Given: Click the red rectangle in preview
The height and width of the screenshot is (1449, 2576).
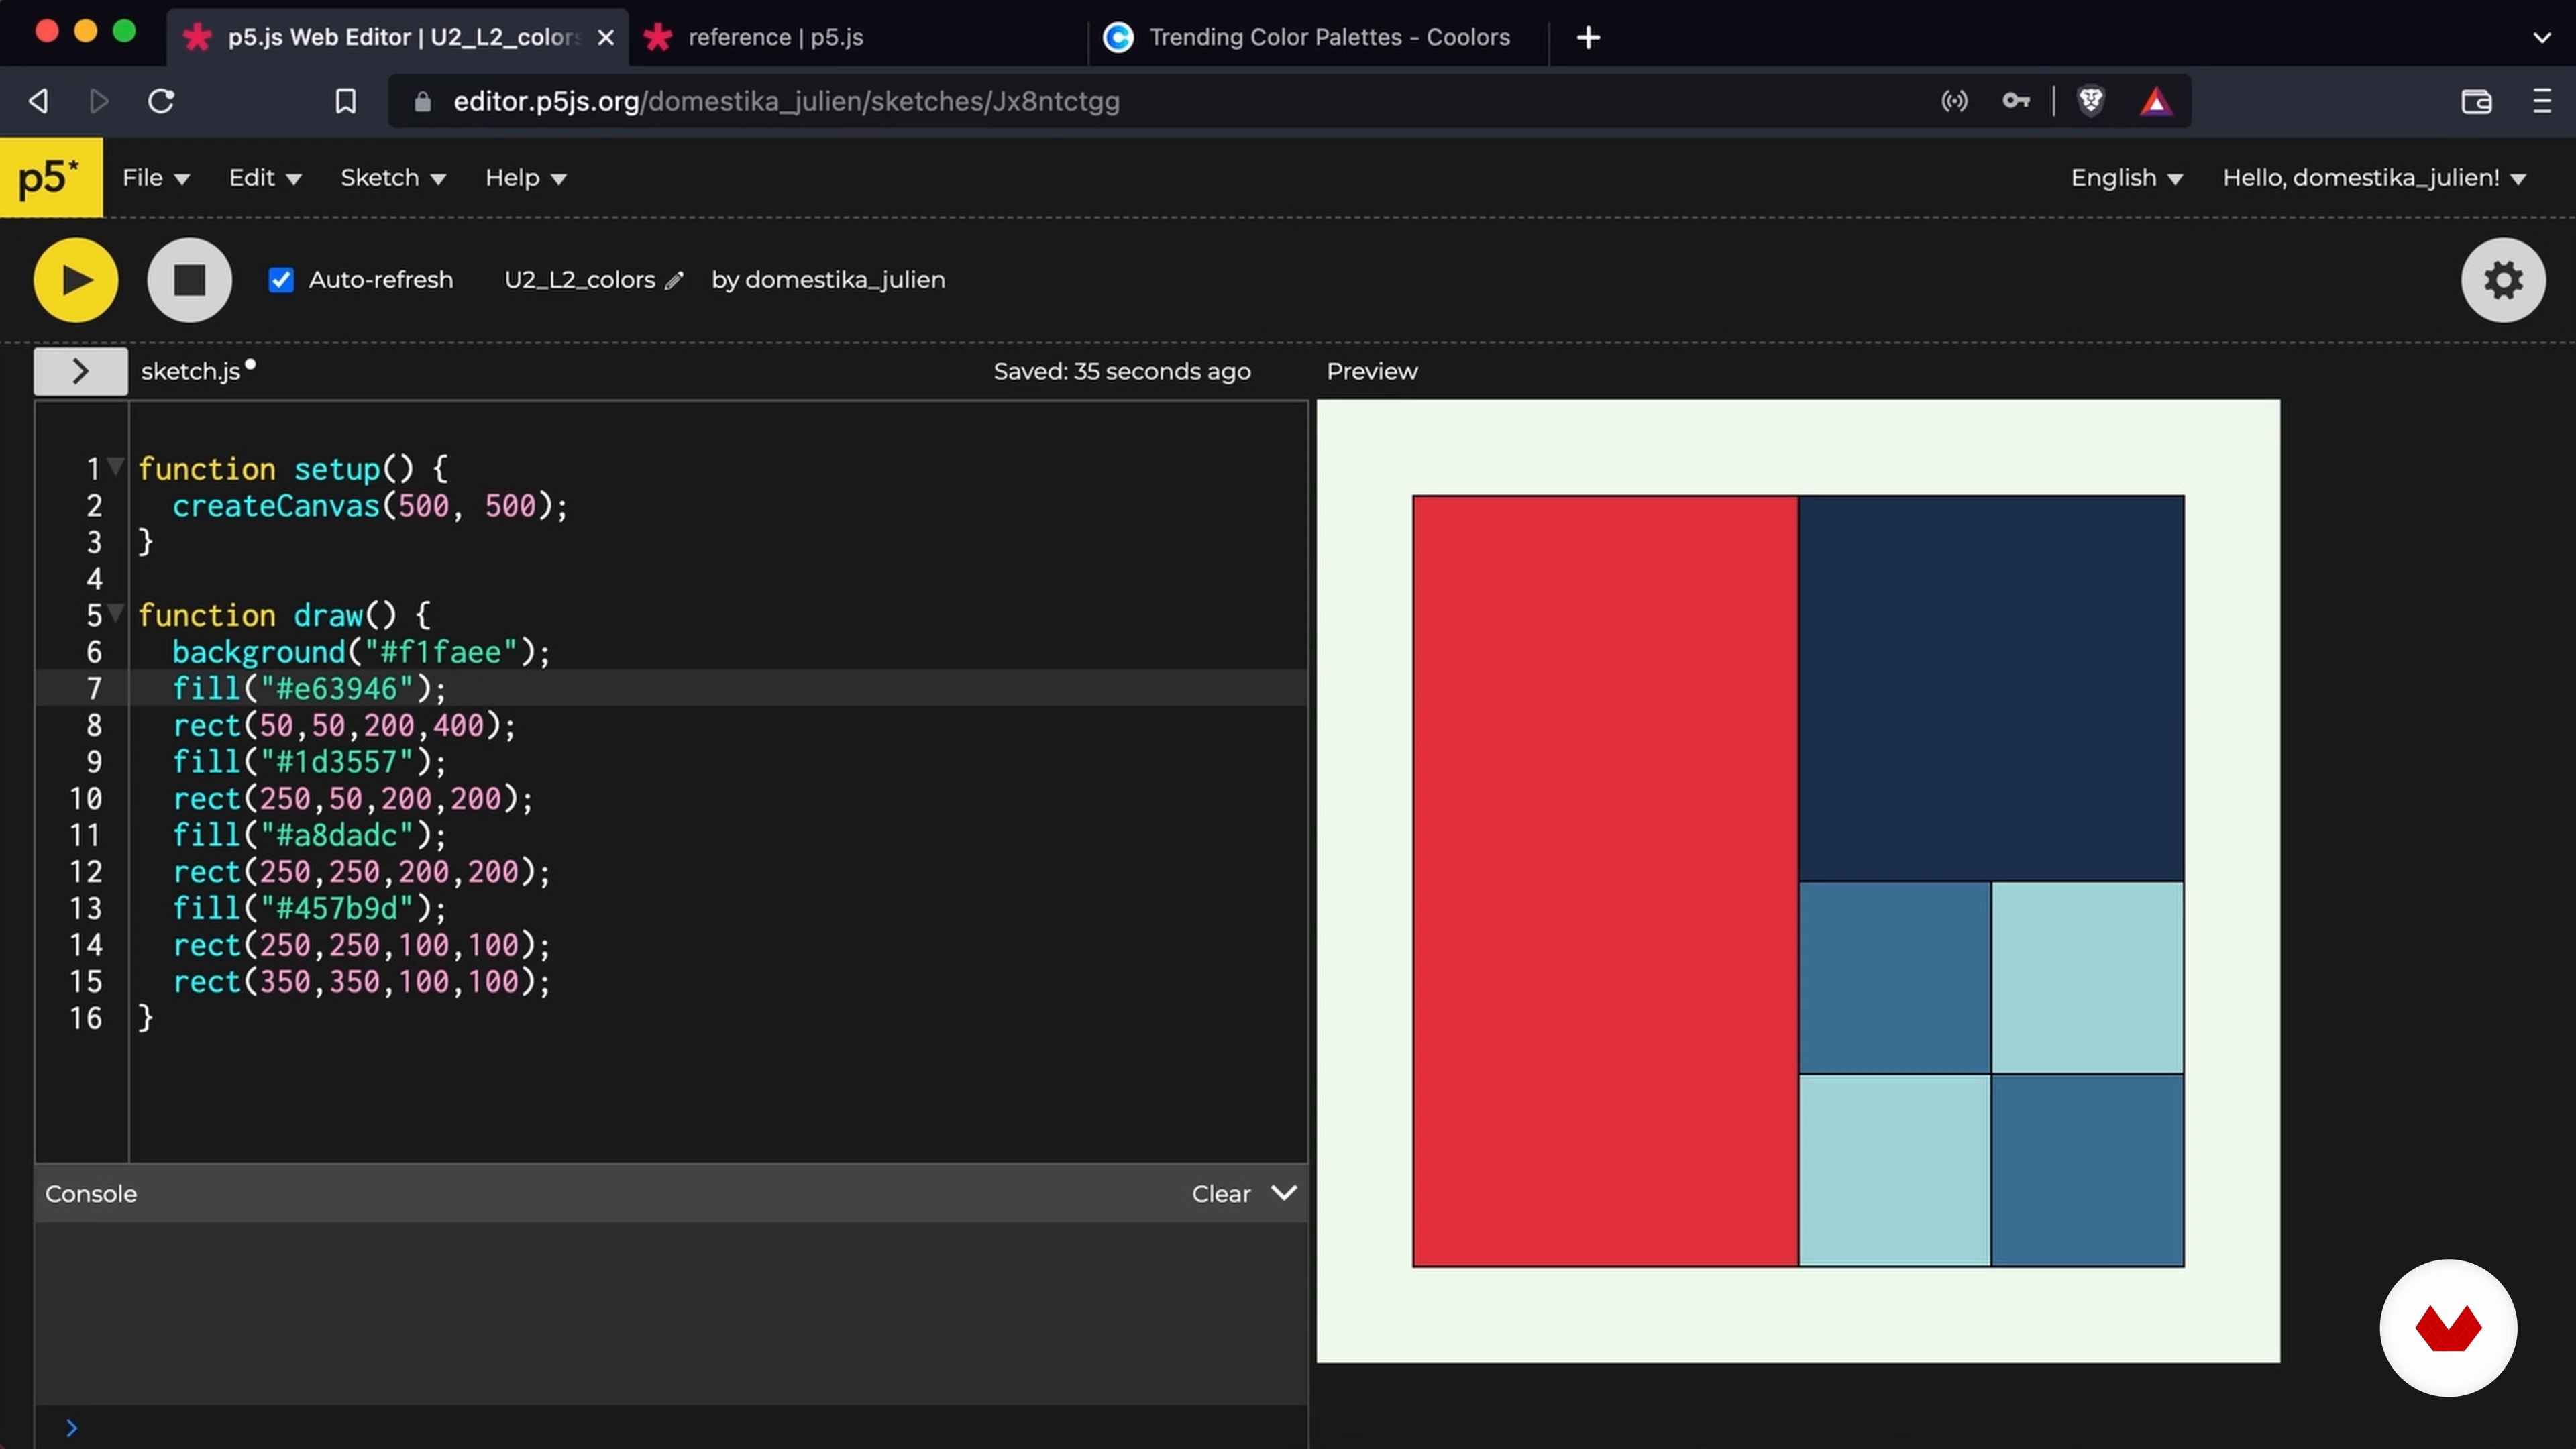Looking at the screenshot, I should point(1605,880).
